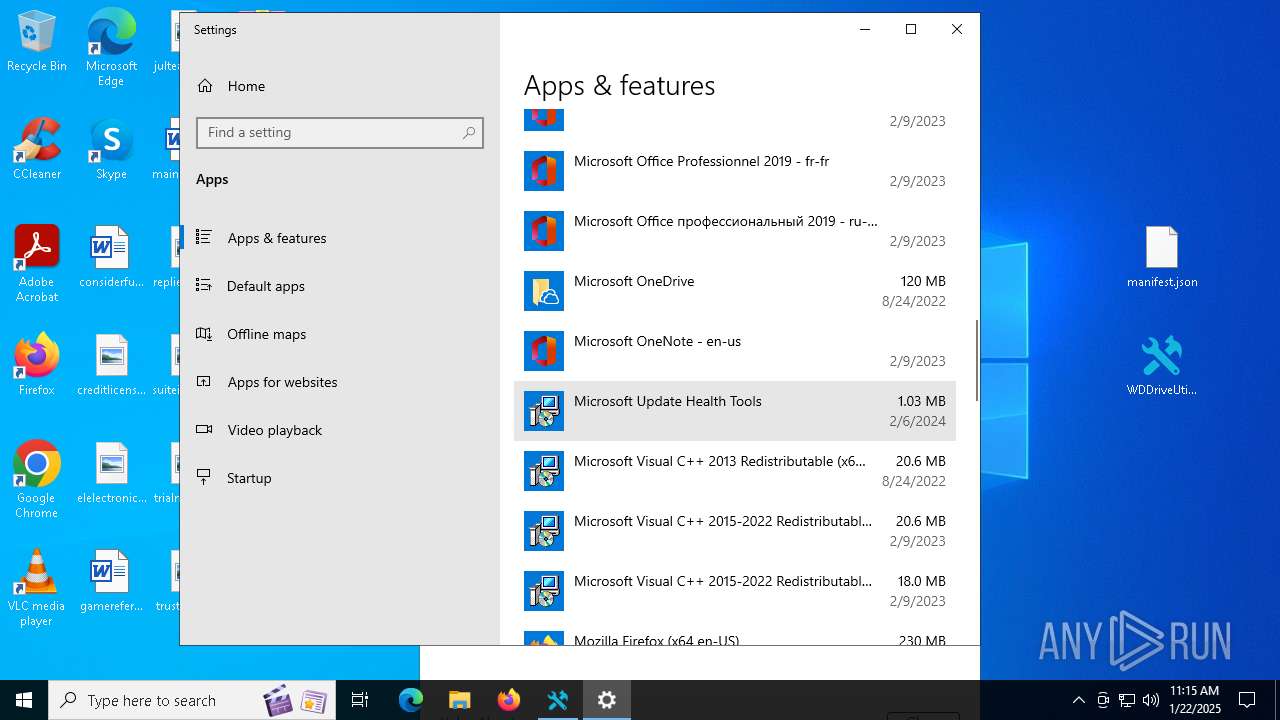Screen dimensions: 1280x720
Task: Click the Visual C++ 2013 installer icon
Action: pyautogui.click(x=544, y=471)
